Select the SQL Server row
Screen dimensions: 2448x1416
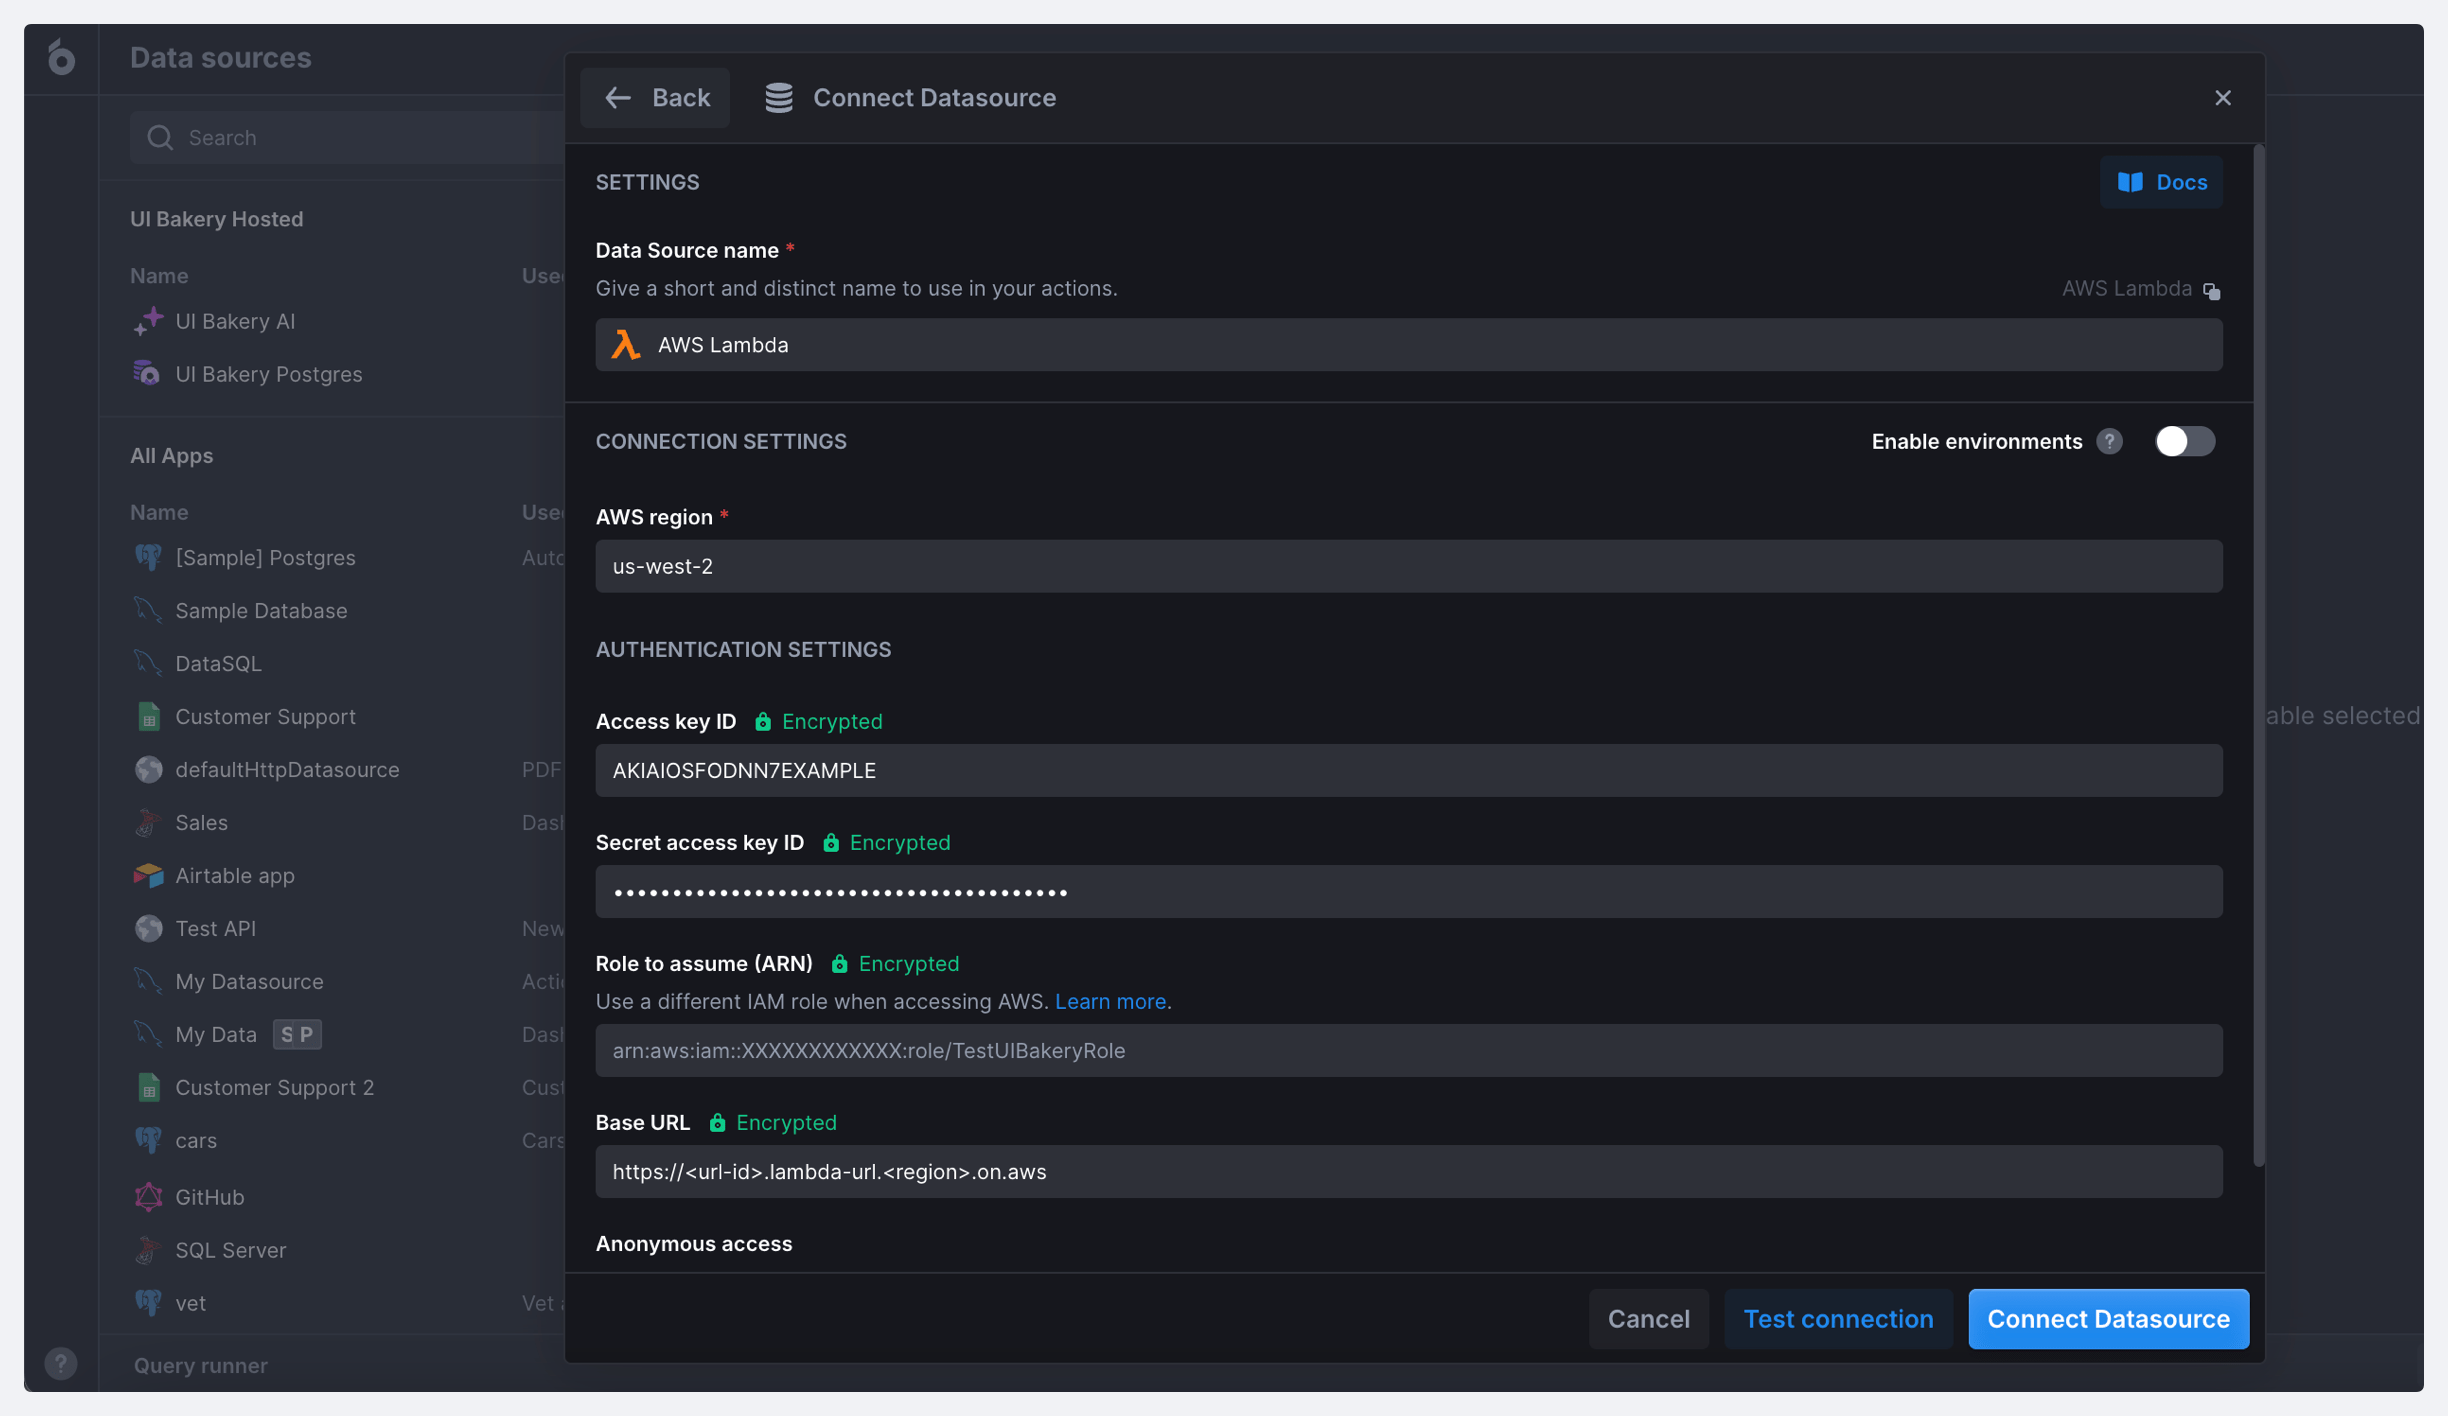(231, 1250)
